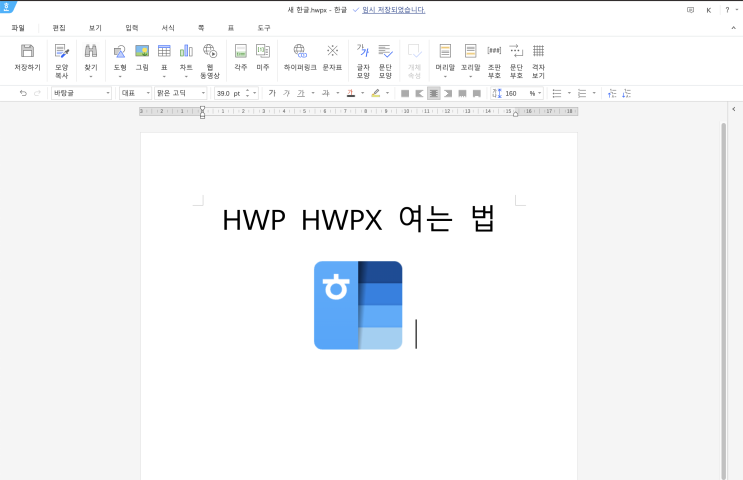Viewport: 743px width, 480px height.
Task: Open underline style dropdown arrow
Action: pos(313,93)
